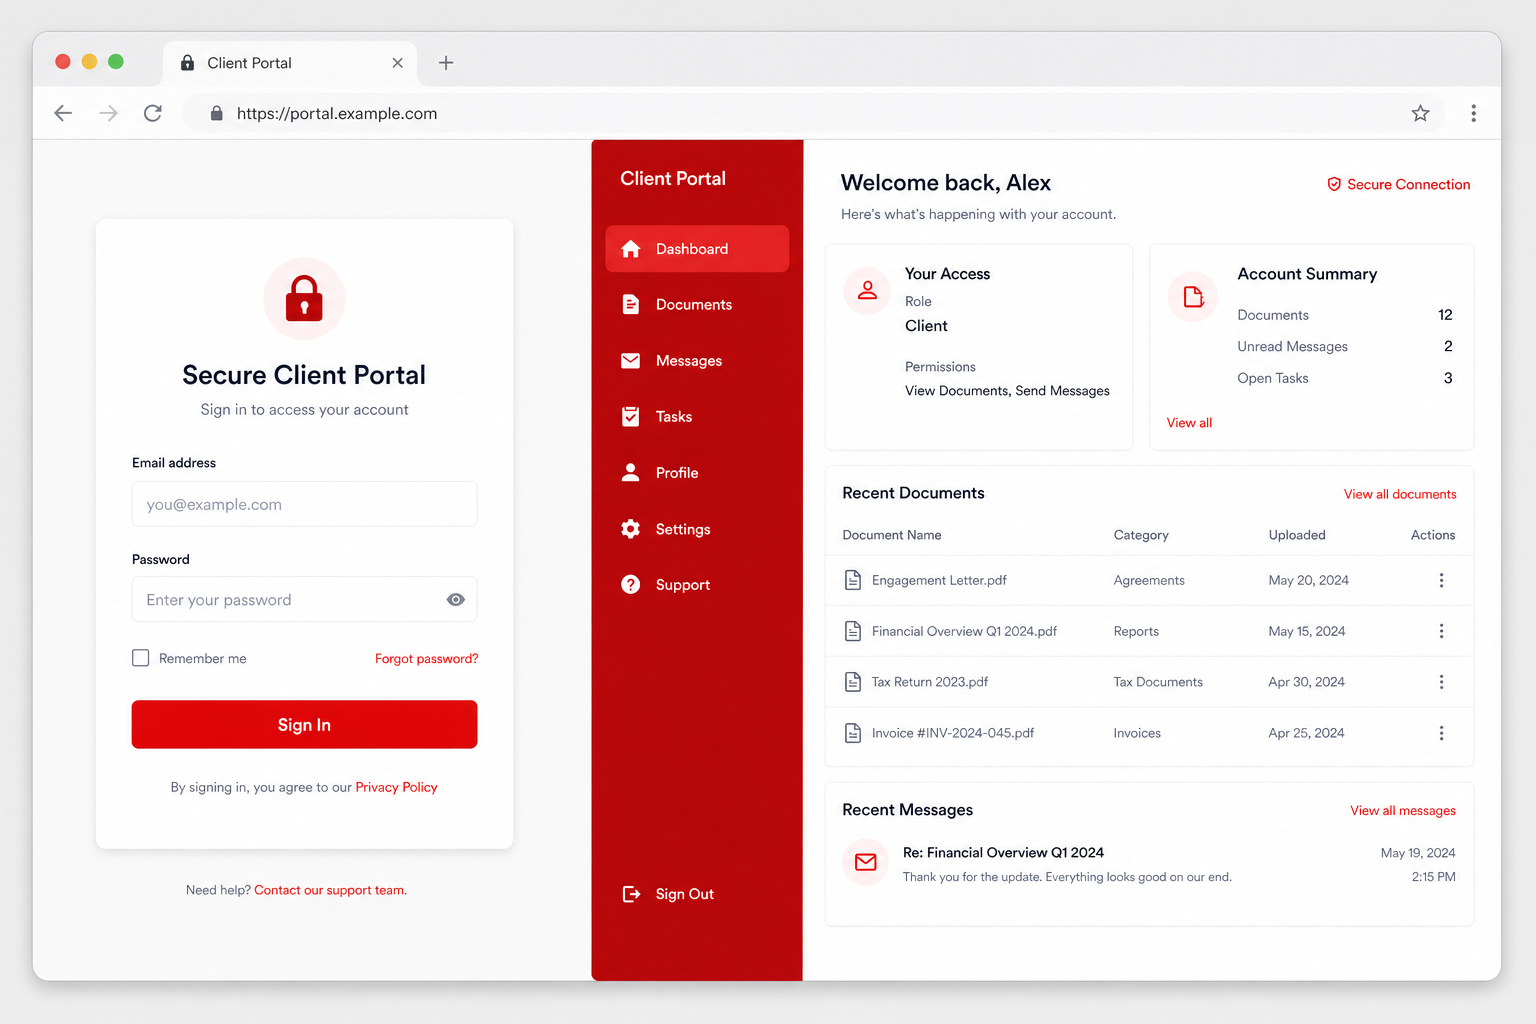The image size is (1536, 1024).
Task: Reload the page with refresh icon
Action: tap(153, 113)
